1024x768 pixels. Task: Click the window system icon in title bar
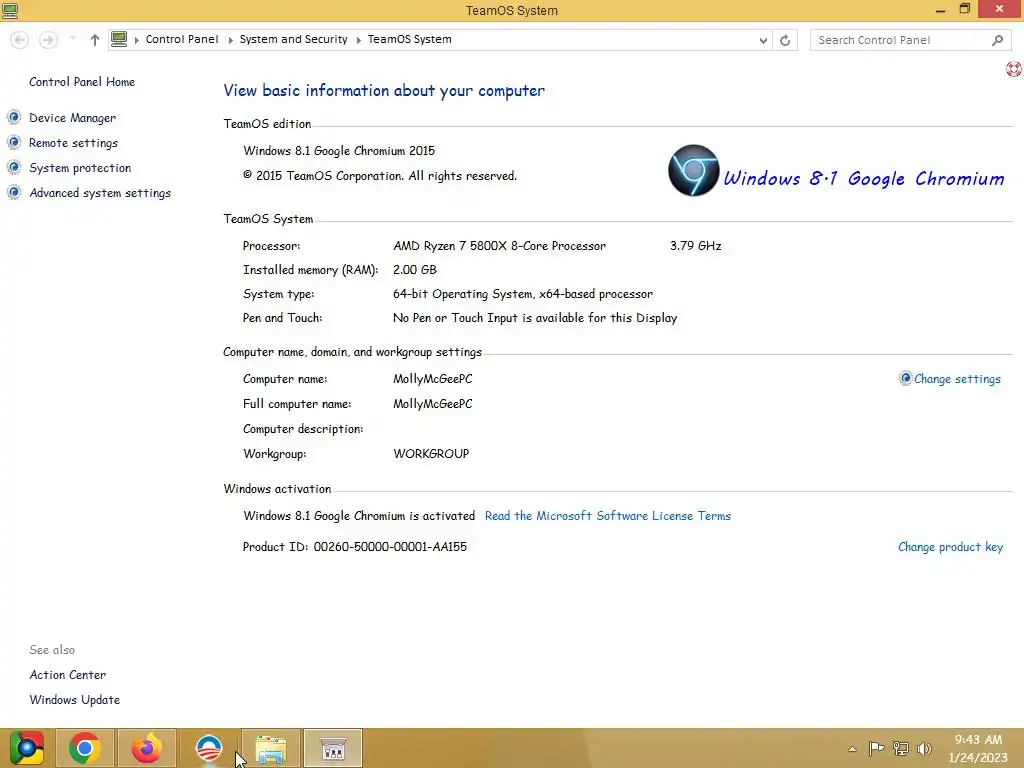point(10,10)
